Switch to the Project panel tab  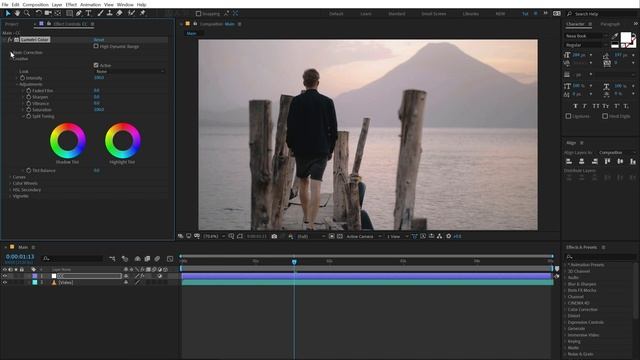tap(12, 24)
